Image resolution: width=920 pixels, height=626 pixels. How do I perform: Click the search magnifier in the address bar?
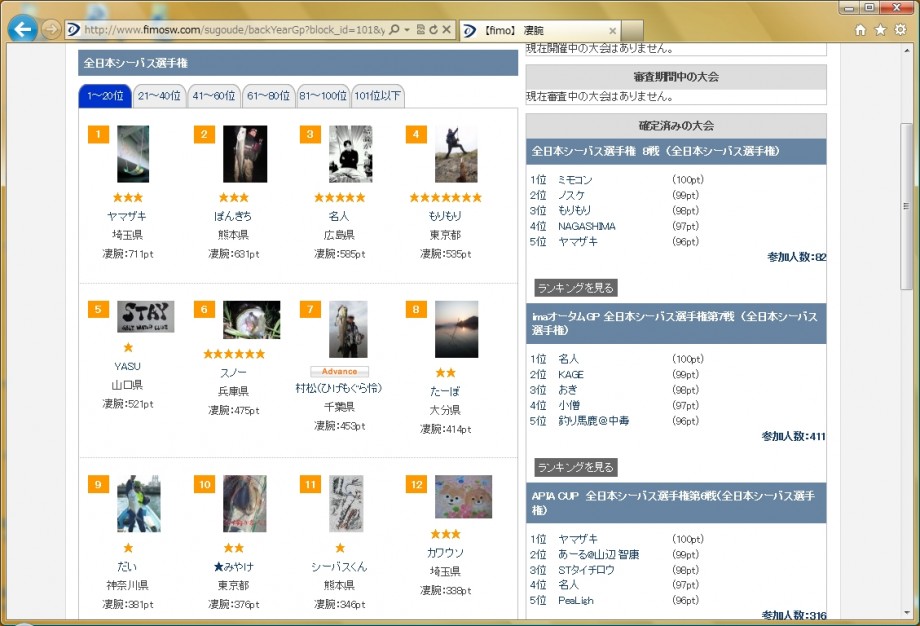(x=394, y=29)
